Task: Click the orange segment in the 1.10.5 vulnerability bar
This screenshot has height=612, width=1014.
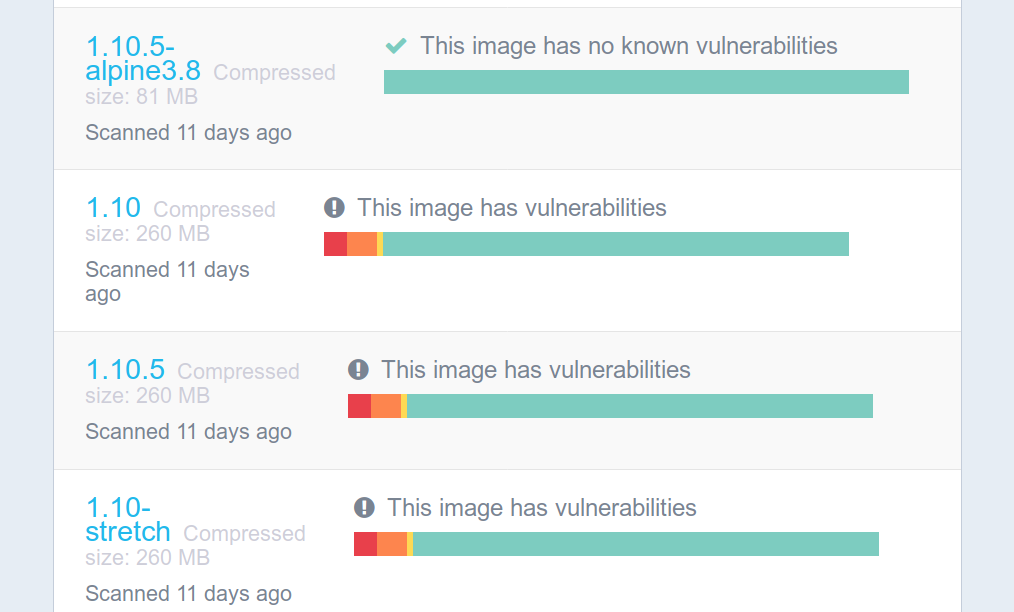Action: (x=385, y=406)
